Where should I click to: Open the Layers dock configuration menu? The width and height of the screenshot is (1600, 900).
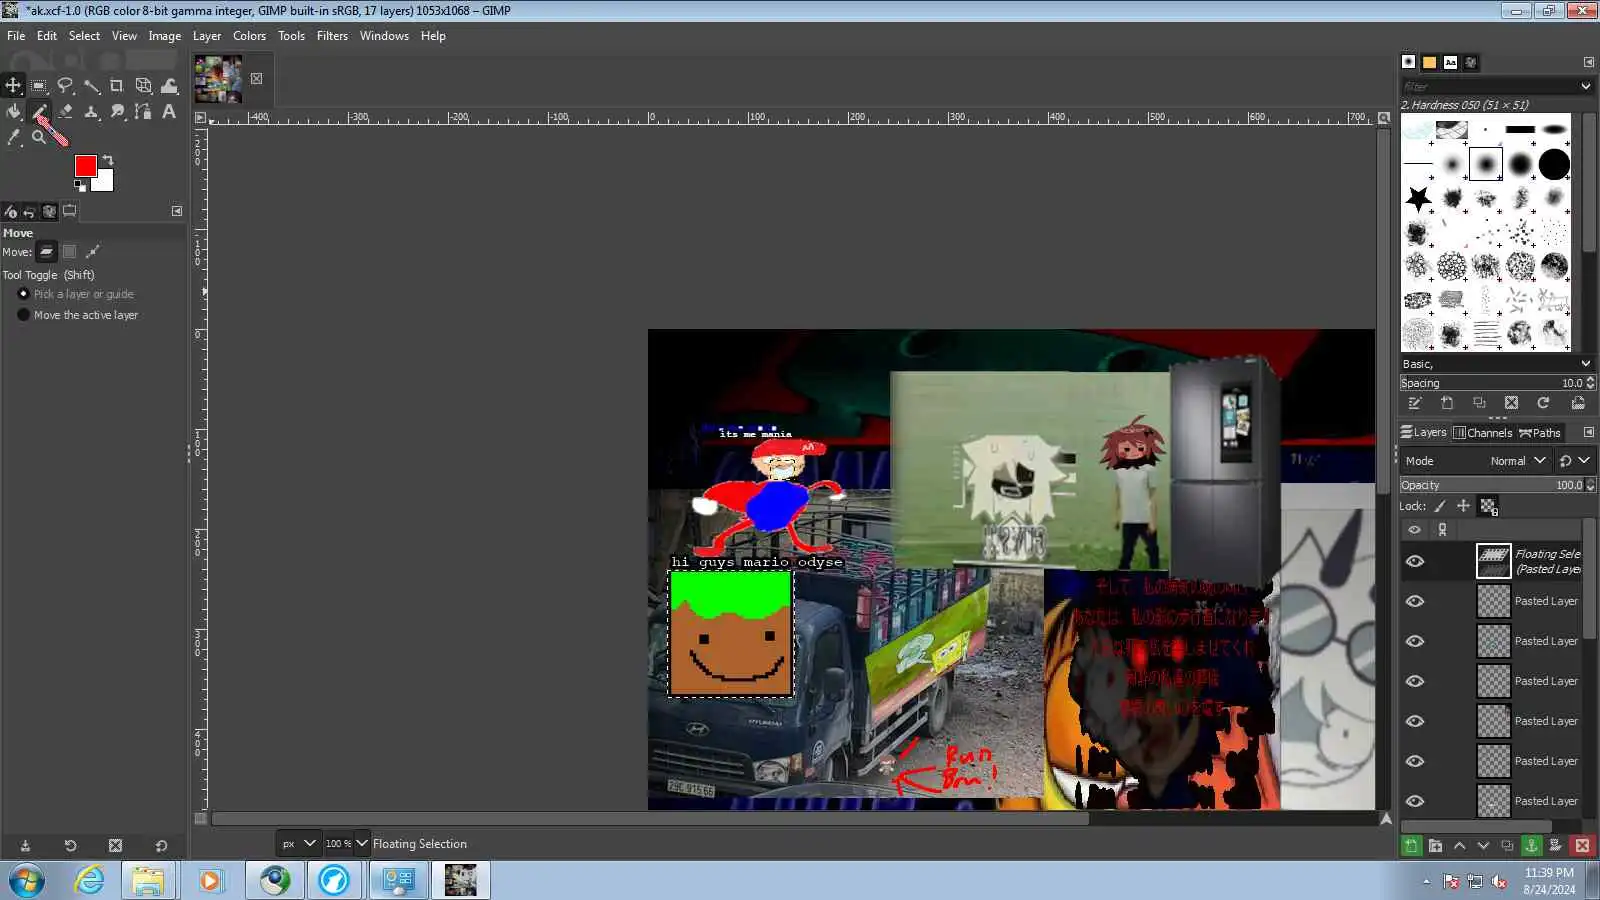pyautogui.click(x=1588, y=433)
